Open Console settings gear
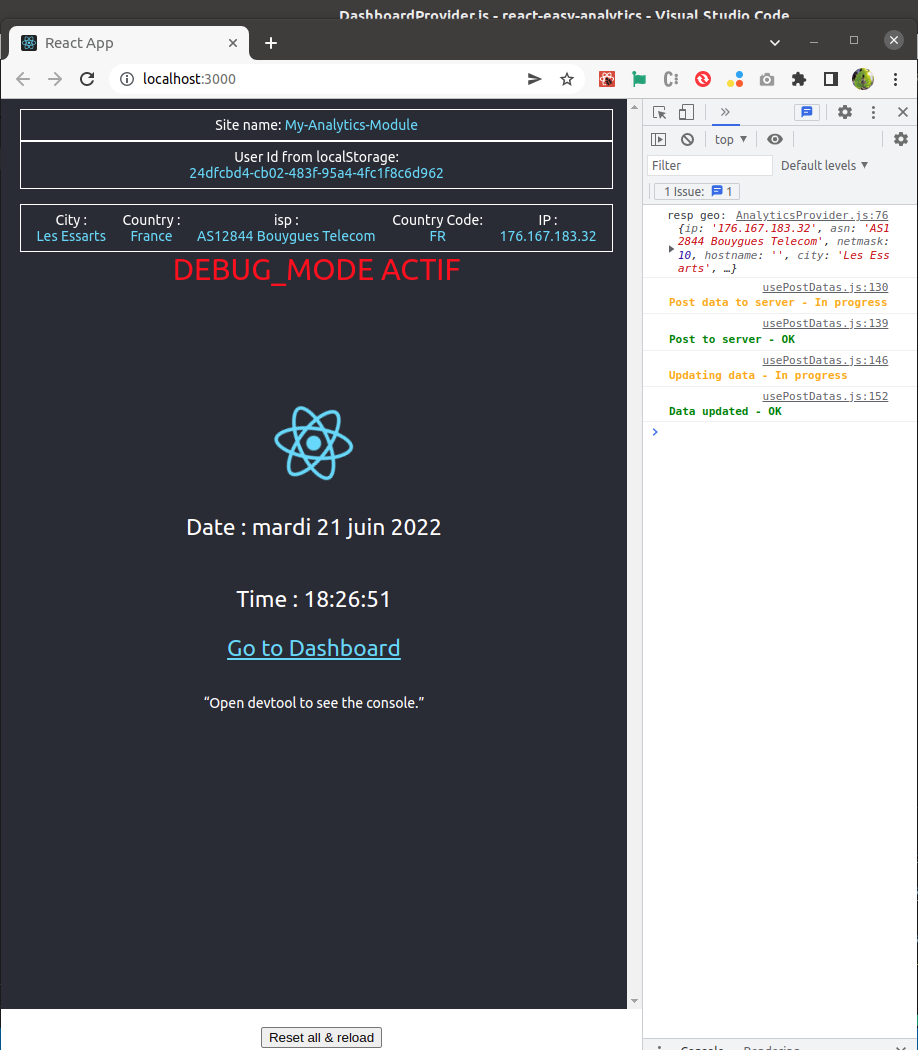This screenshot has width=918, height=1050. (x=901, y=139)
